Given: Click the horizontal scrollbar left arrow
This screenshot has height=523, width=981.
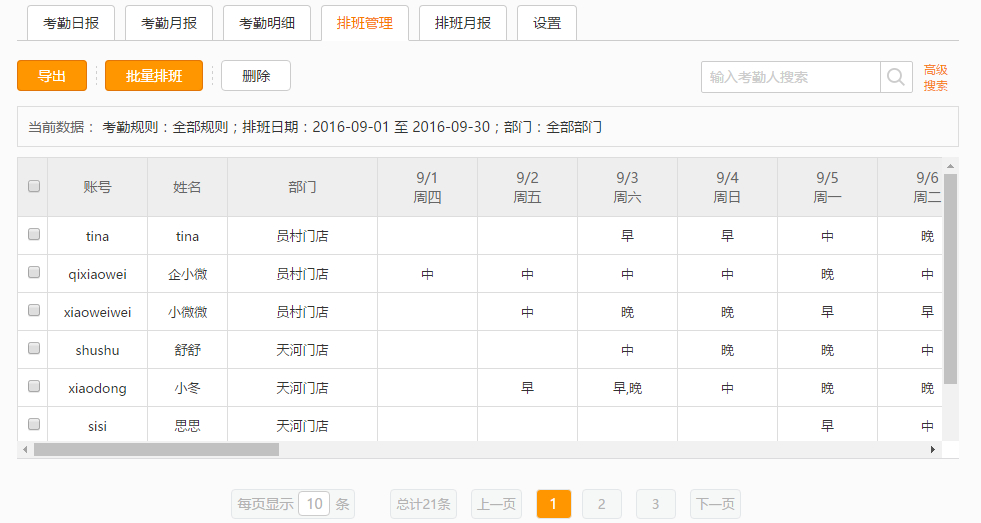Looking at the screenshot, I should [x=24, y=450].
